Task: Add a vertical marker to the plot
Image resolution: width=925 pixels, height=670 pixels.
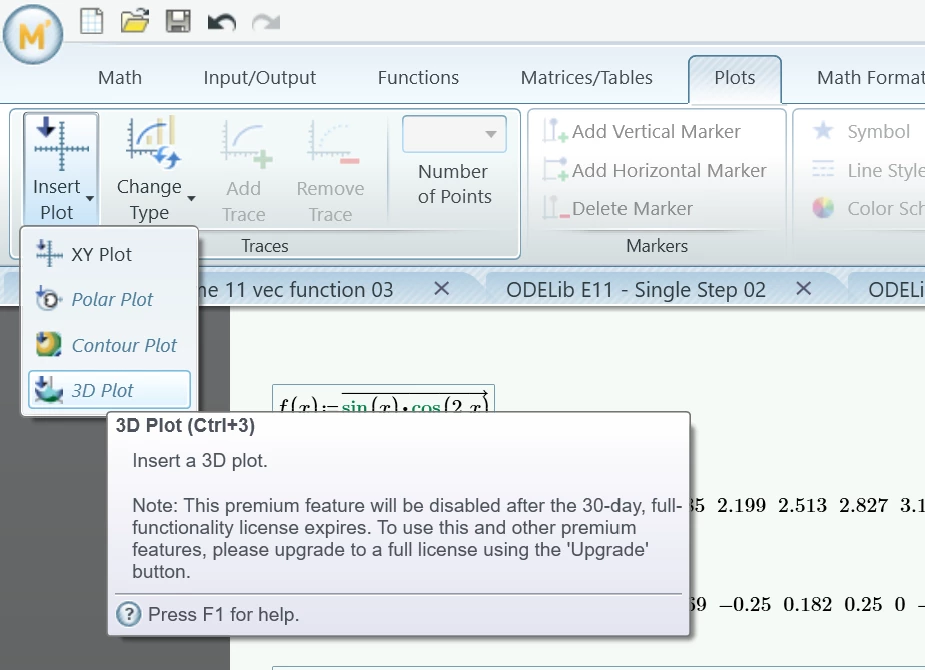Action: pyautogui.click(x=641, y=131)
